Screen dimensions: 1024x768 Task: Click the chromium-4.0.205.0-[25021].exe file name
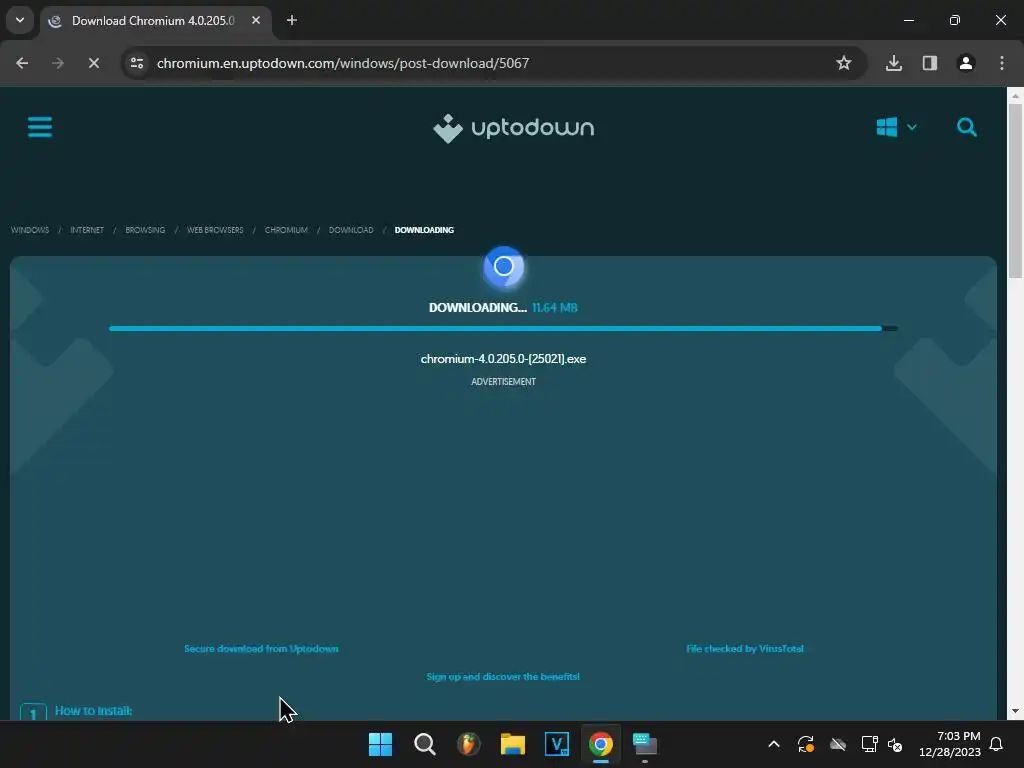(504, 359)
